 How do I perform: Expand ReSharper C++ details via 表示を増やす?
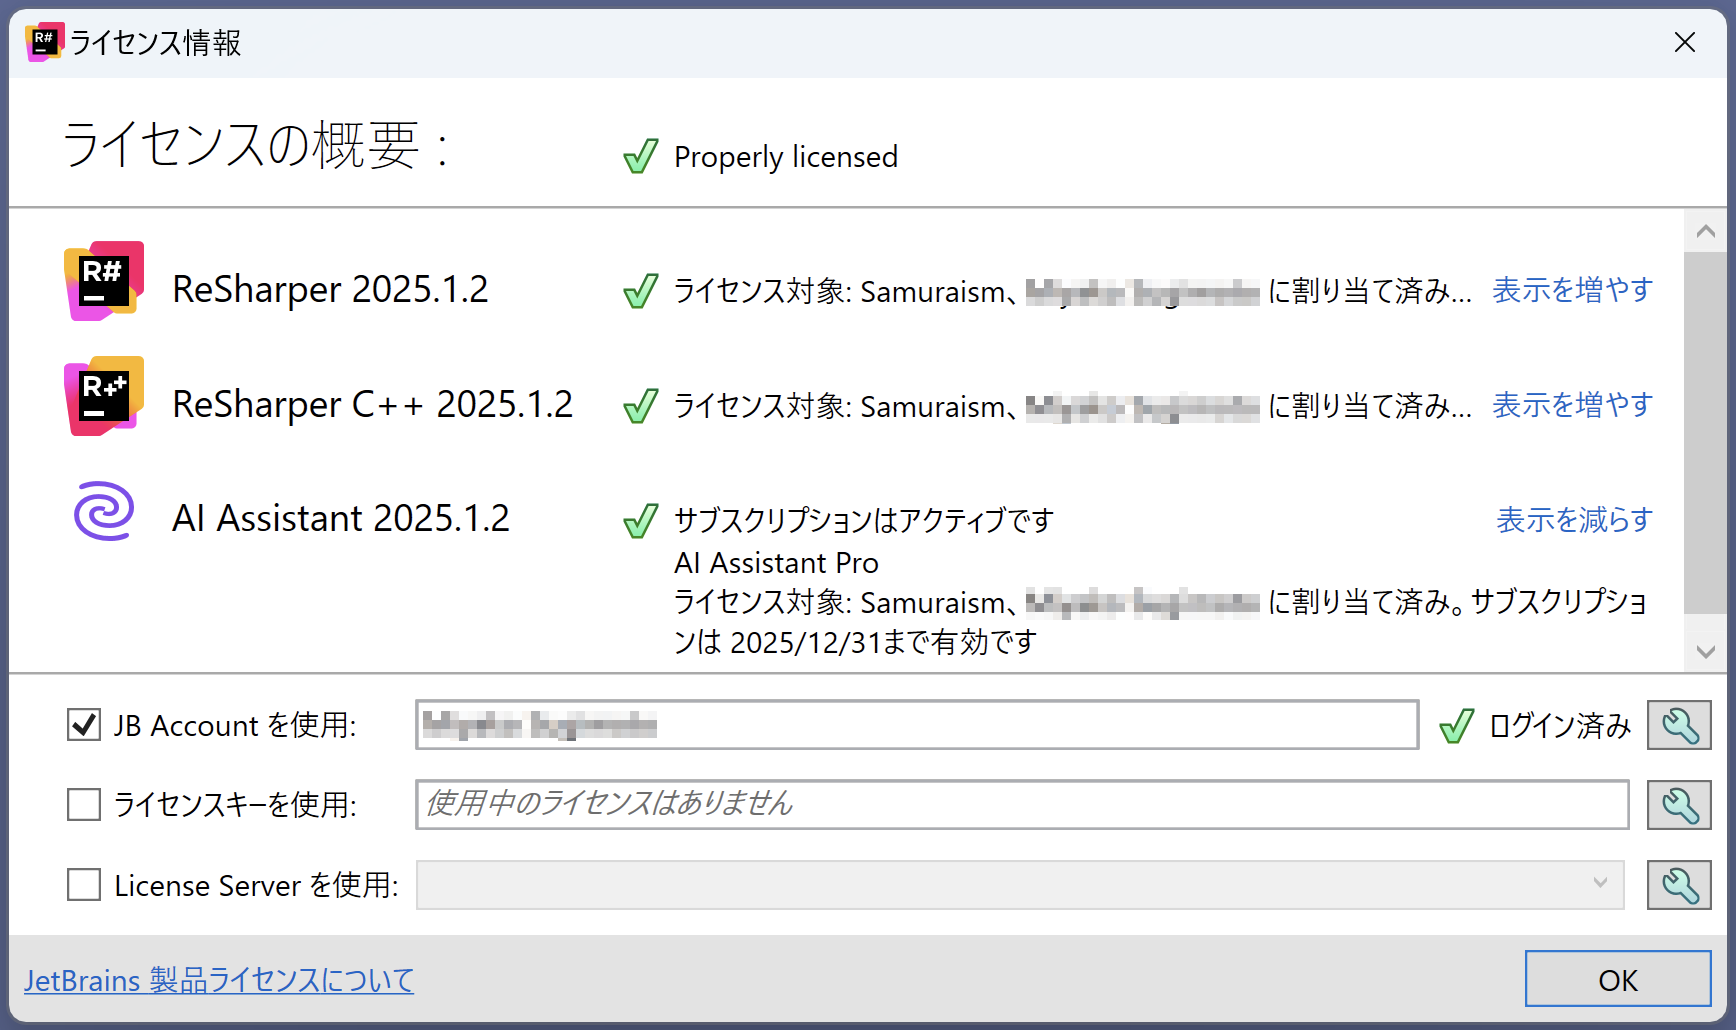coord(1572,405)
